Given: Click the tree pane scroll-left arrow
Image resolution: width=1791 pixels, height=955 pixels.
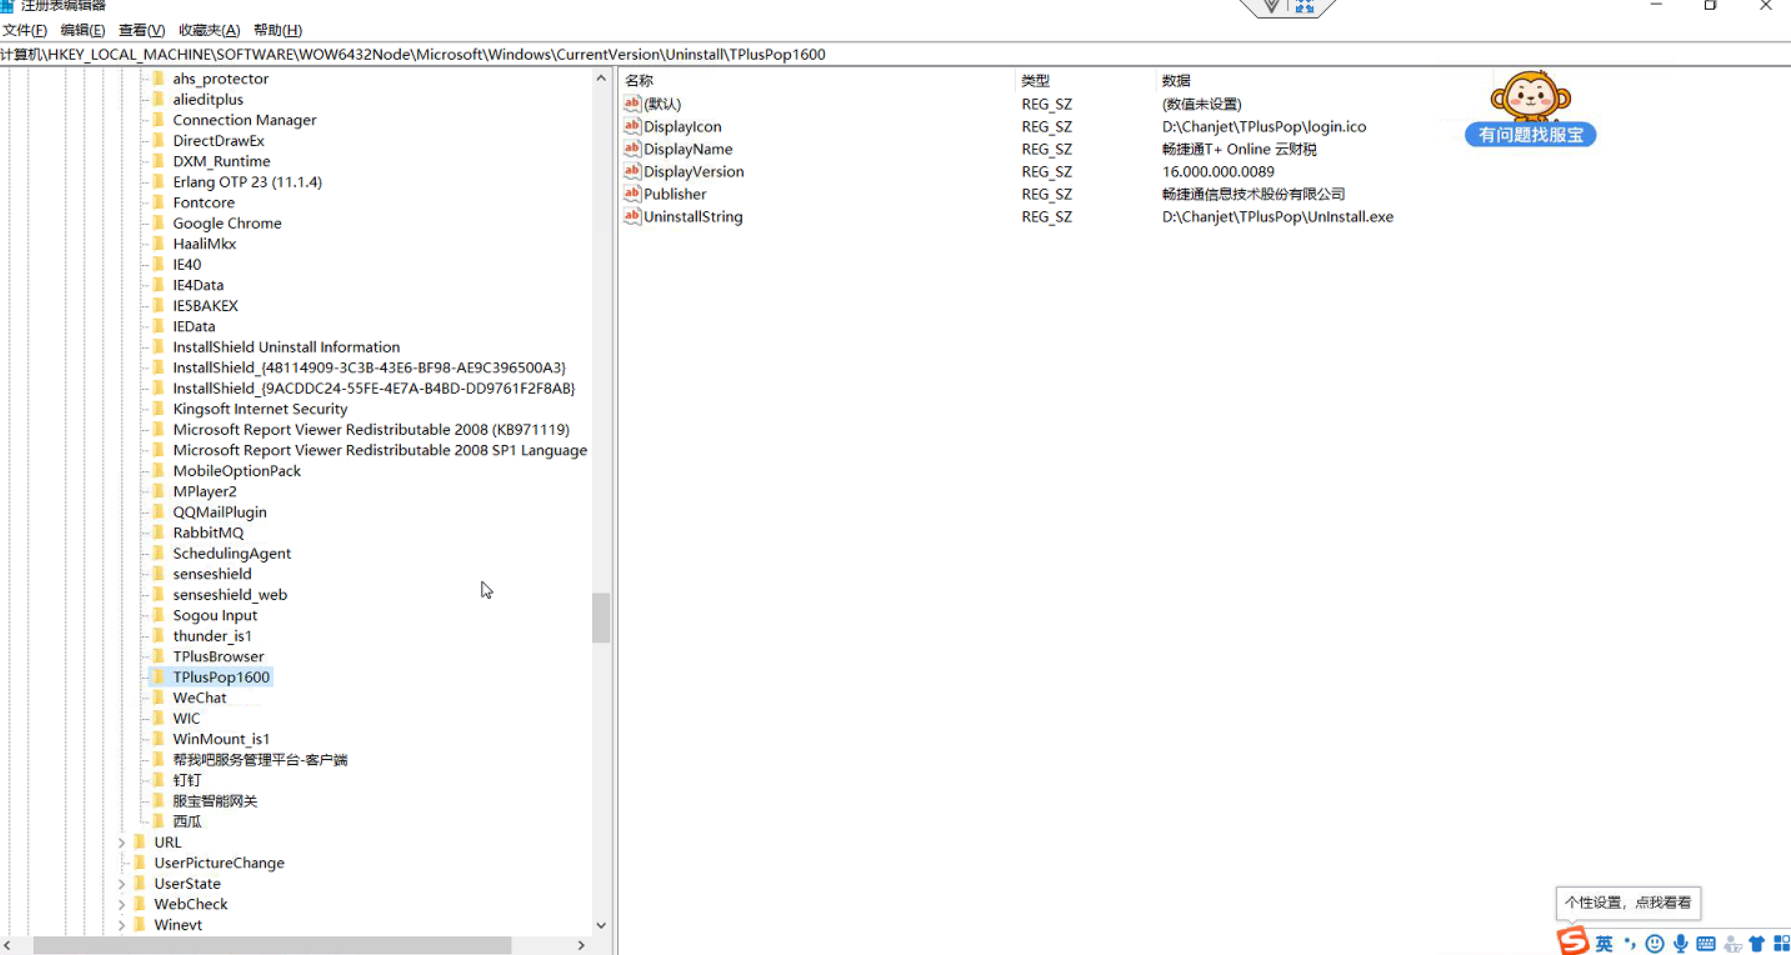Looking at the screenshot, I should [8, 945].
